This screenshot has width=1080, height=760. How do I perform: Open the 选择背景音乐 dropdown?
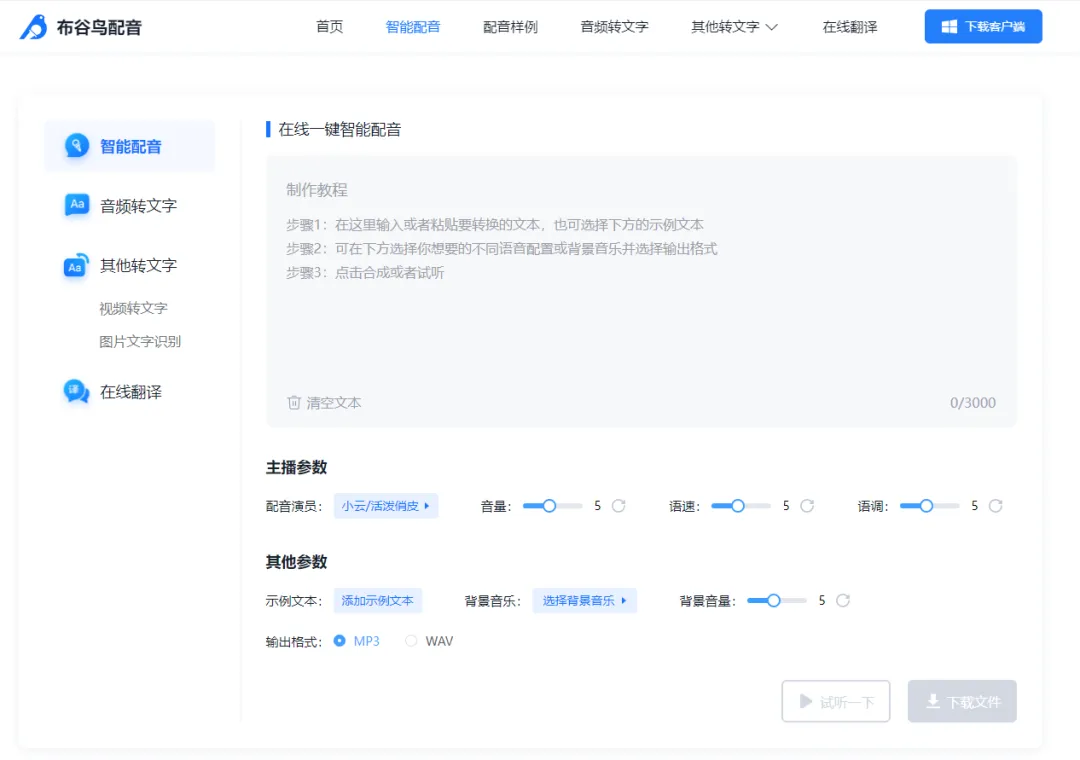coord(584,600)
